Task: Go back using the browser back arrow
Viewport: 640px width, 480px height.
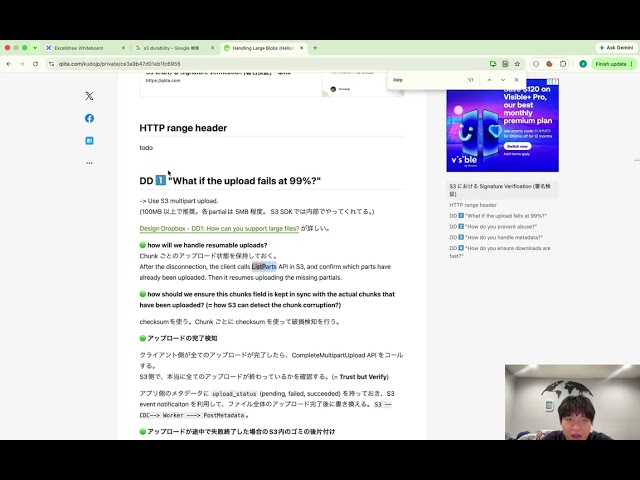Action: [9, 64]
